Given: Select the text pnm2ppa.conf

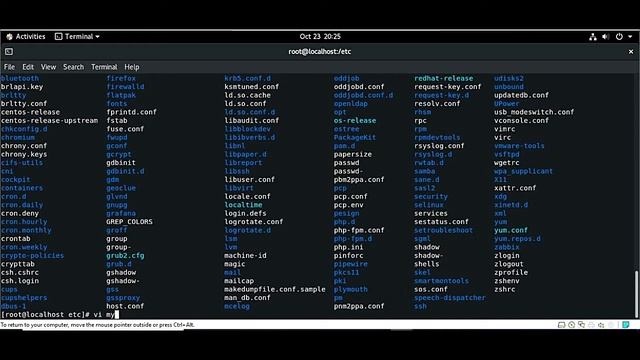Looking at the screenshot, I should 359,306.
